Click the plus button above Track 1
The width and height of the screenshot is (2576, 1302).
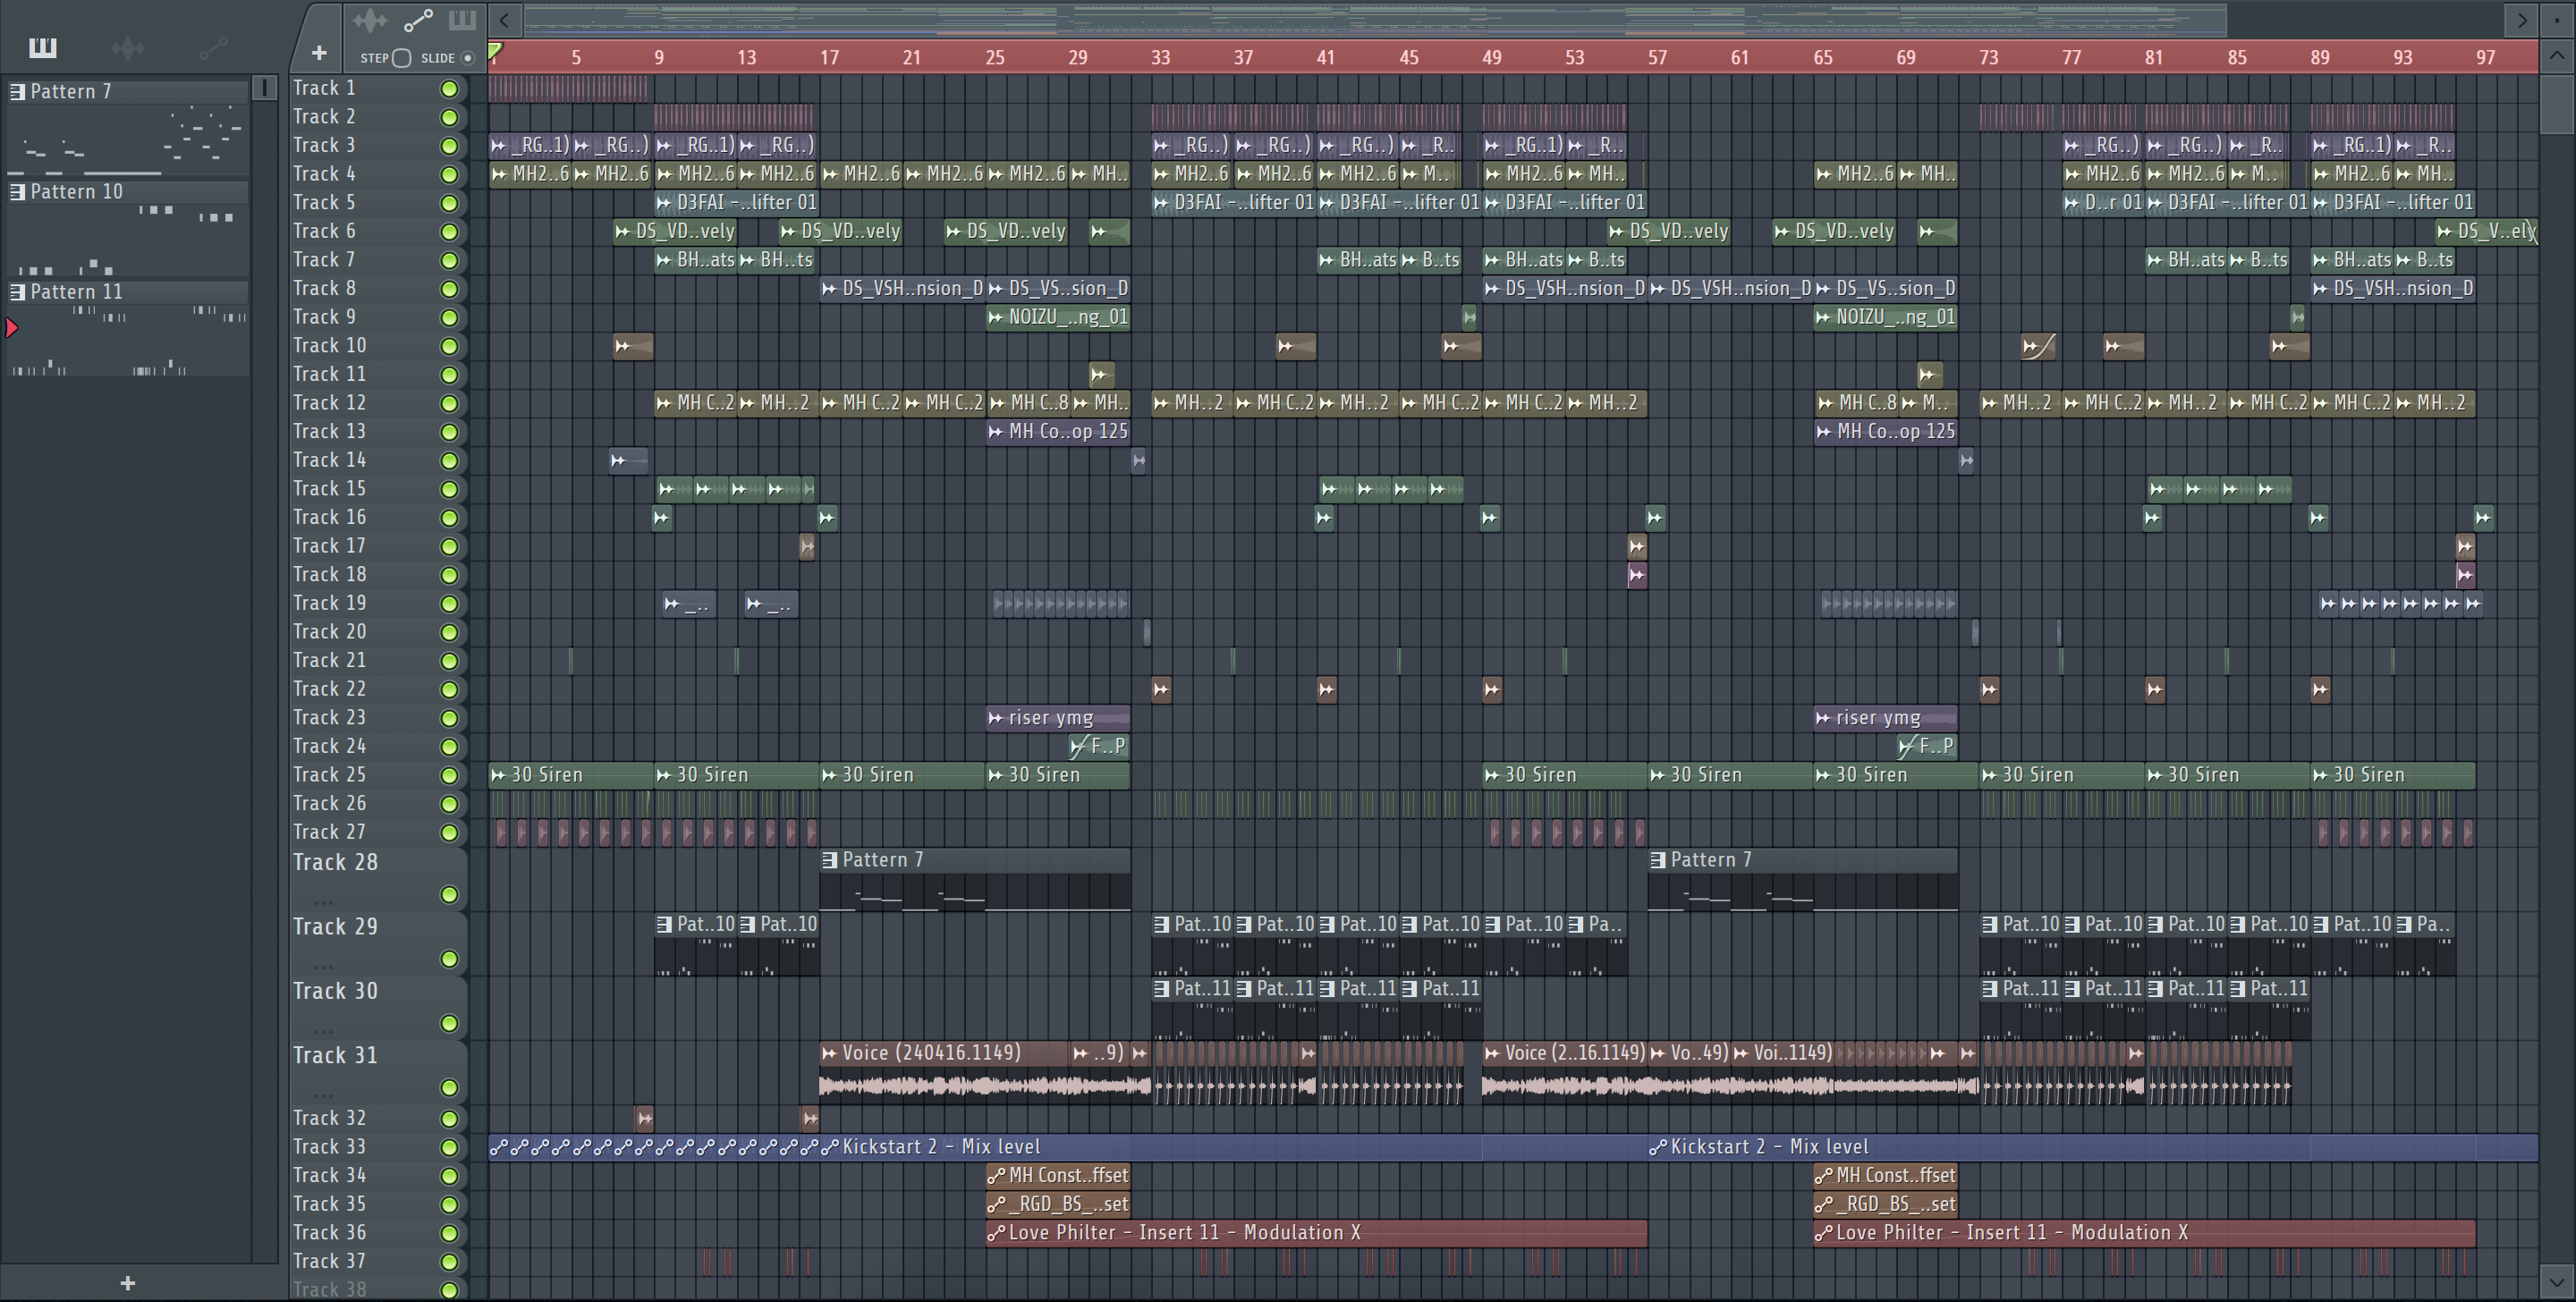click(319, 53)
